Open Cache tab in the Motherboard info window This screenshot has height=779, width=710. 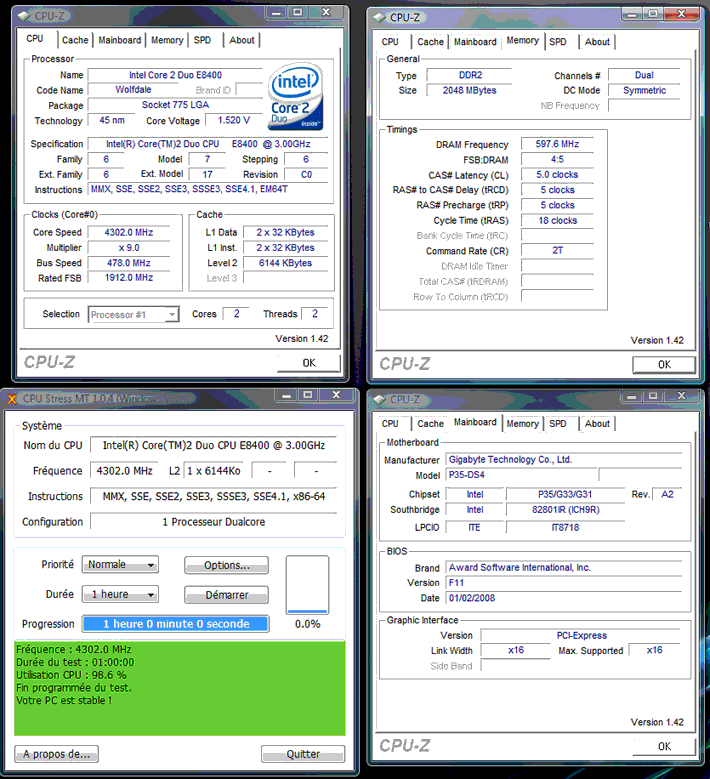431,424
